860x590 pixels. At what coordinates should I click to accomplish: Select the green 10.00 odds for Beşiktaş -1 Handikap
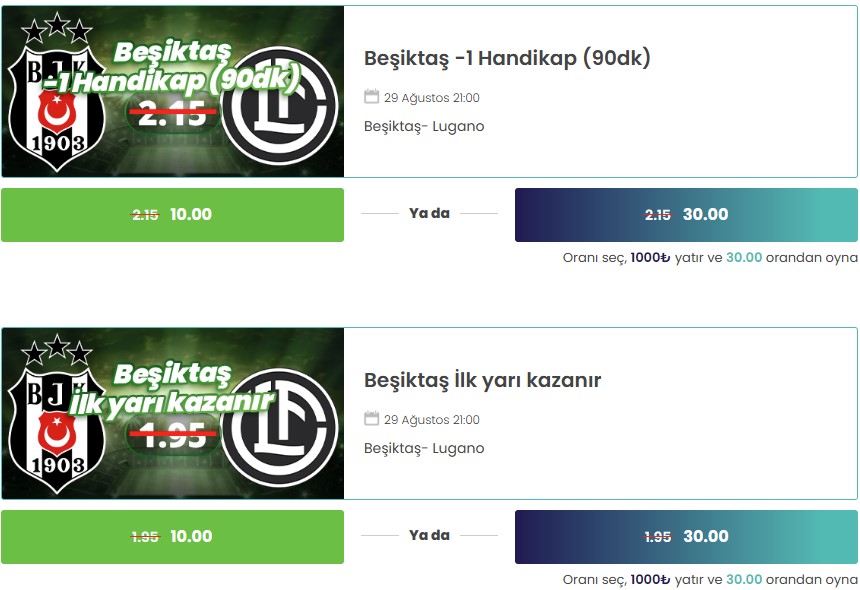[x=172, y=214]
